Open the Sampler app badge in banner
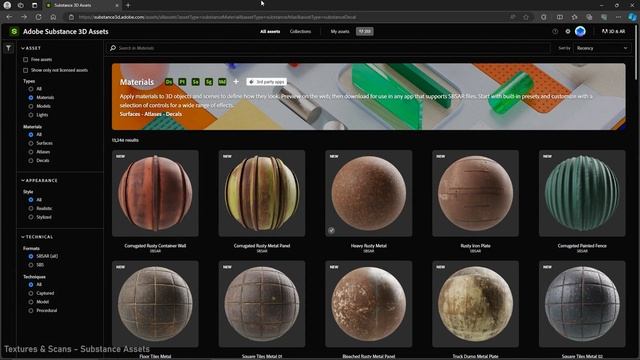Viewport: 640px width, 360px height. click(196, 82)
